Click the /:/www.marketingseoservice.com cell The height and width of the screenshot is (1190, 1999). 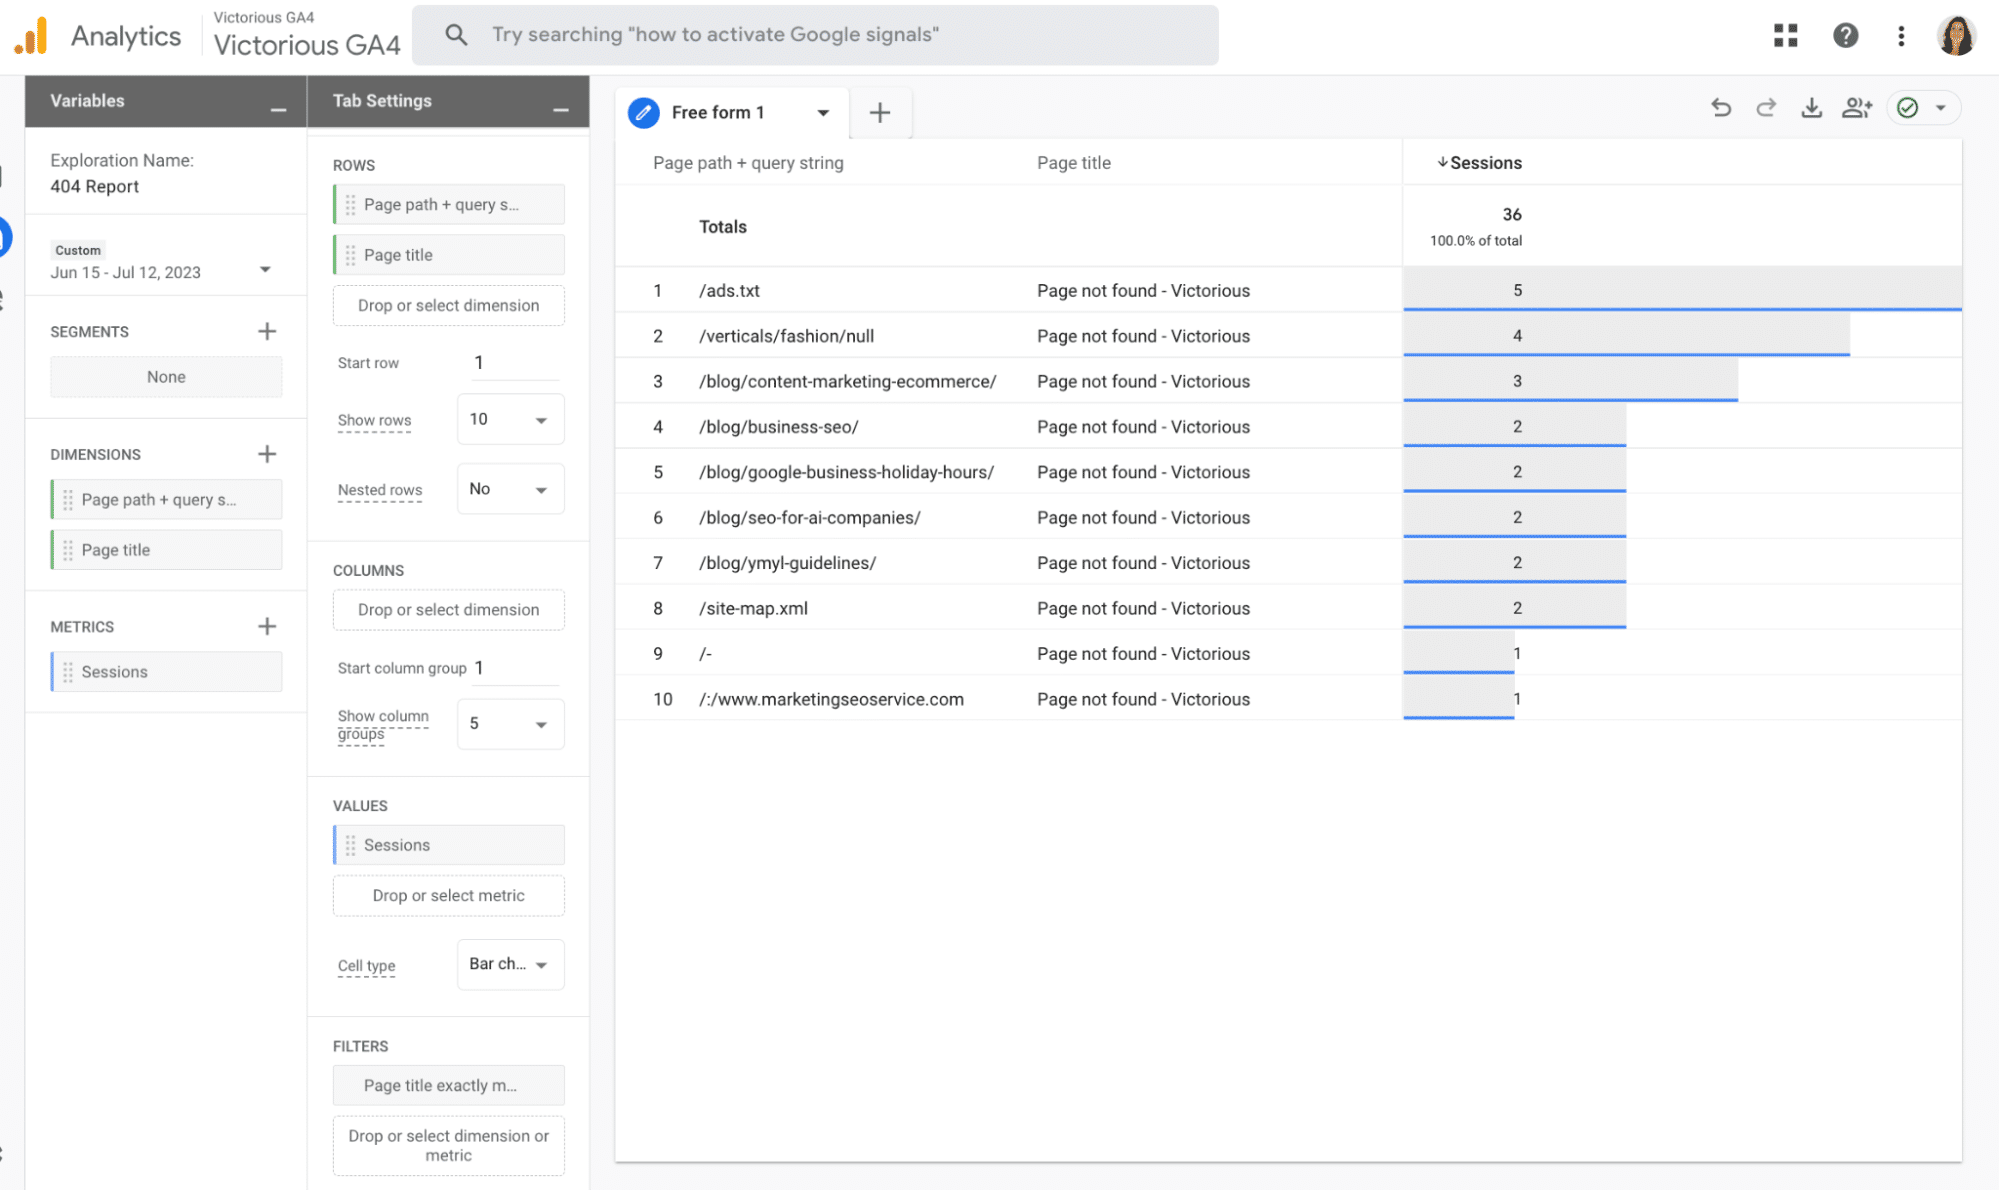coord(831,699)
